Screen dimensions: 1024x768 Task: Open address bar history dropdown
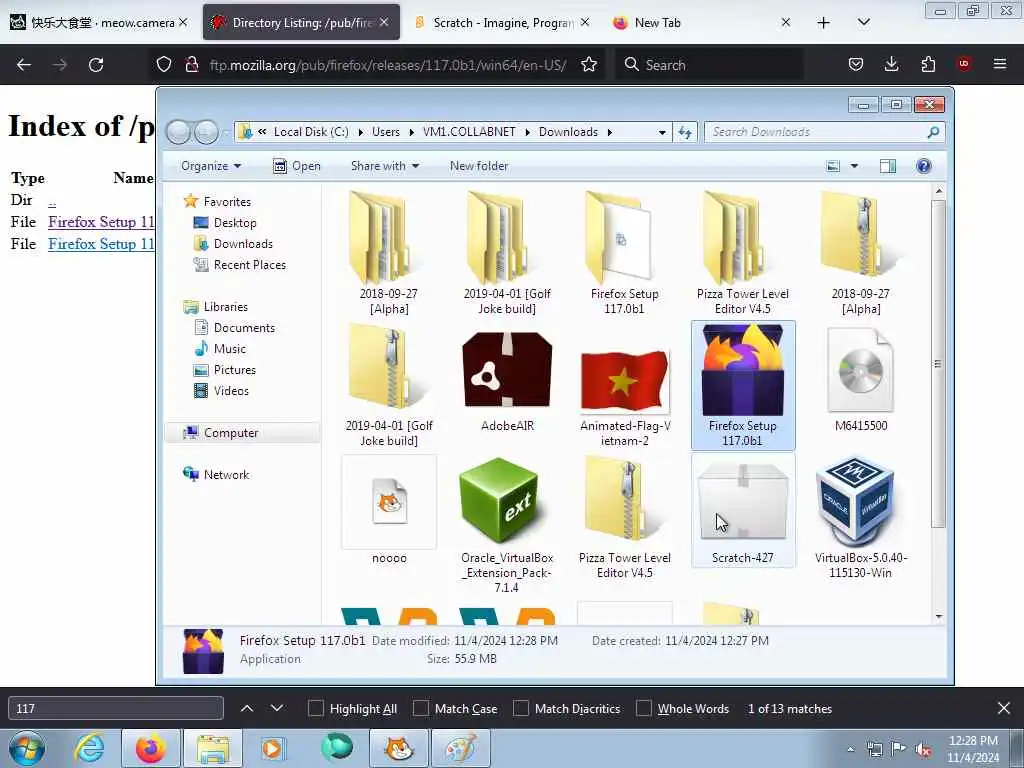[x=662, y=132]
